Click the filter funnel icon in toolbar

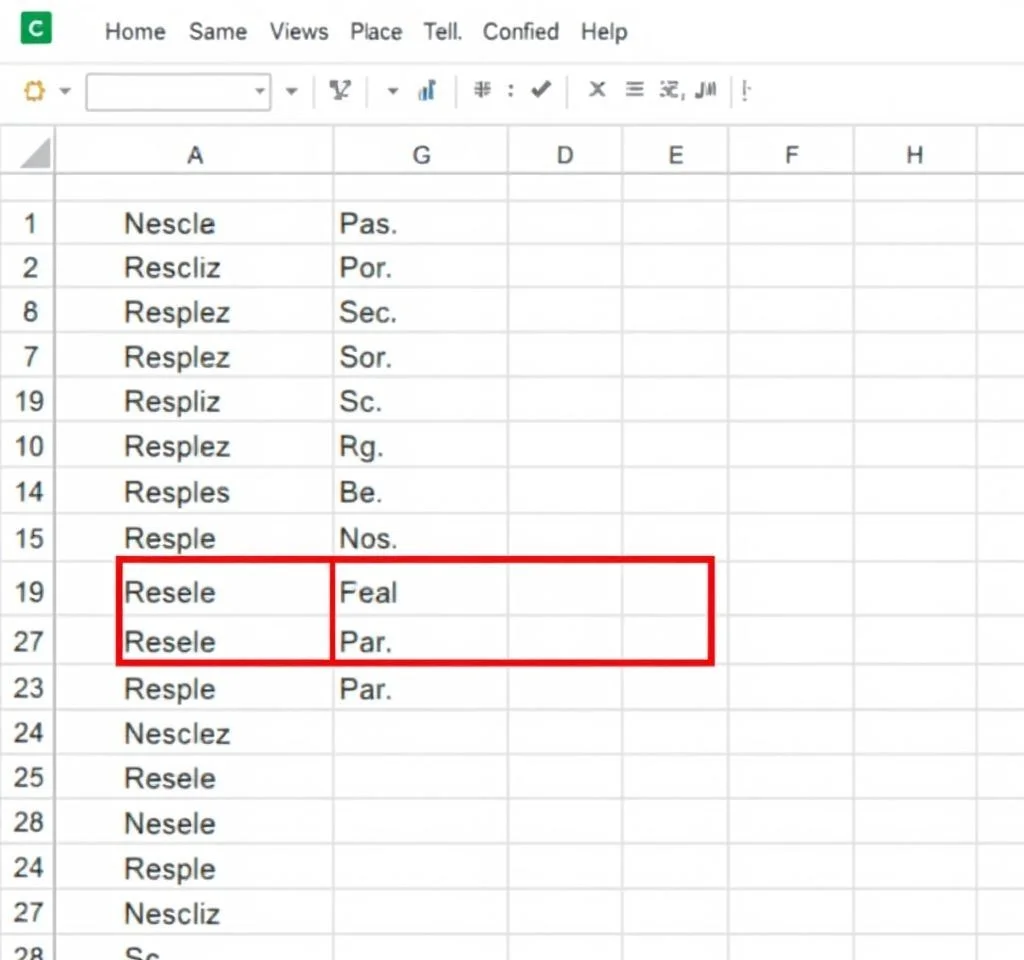pos(340,91)
